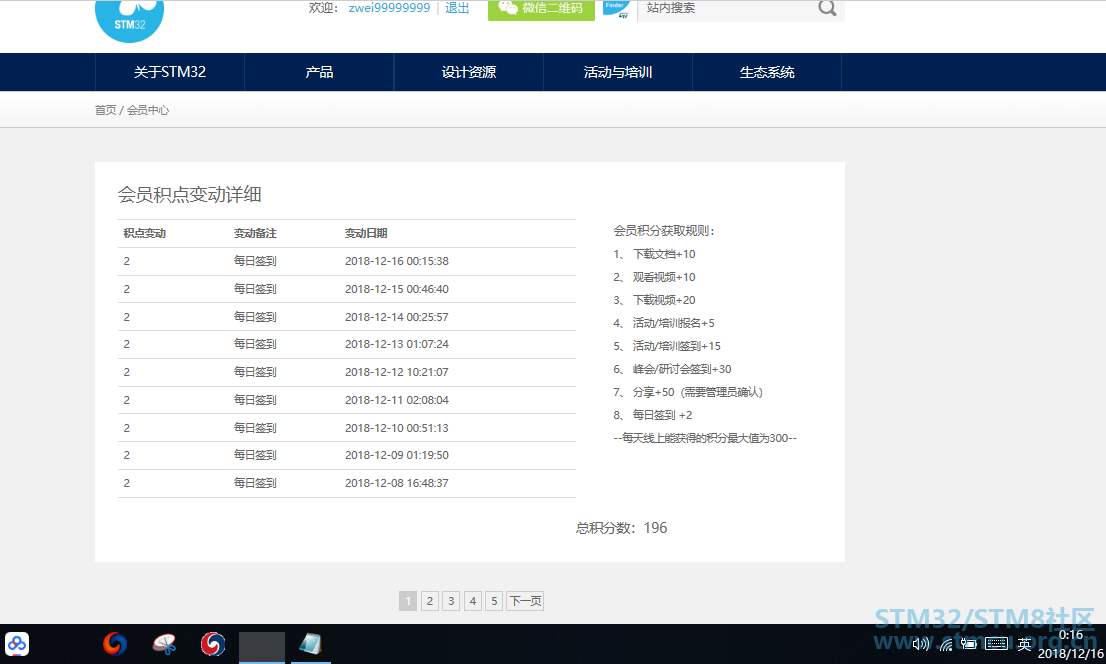Viewport: 1106px width, 664px height.
Task: Click the blank gray active taskbar item
Action: [262, 646]
